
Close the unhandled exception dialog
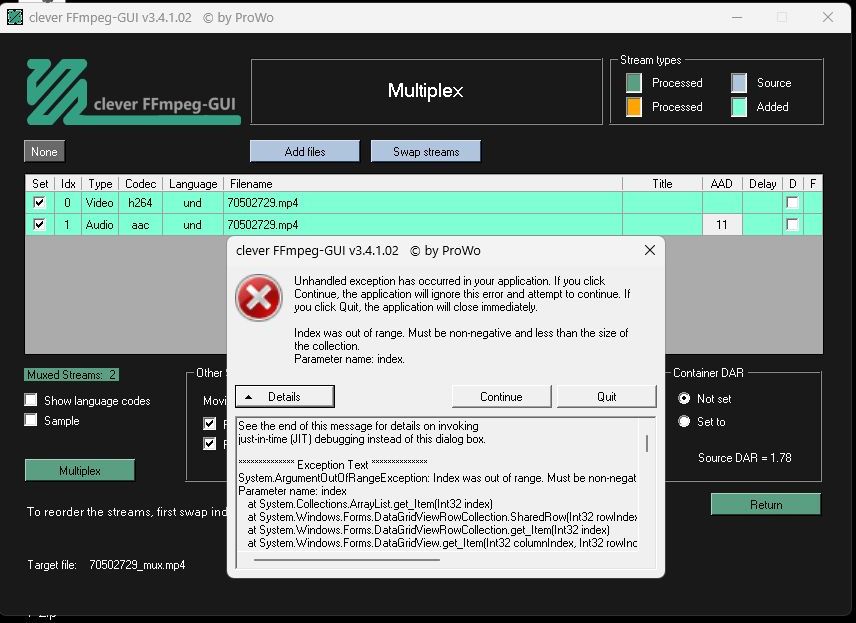650,250
